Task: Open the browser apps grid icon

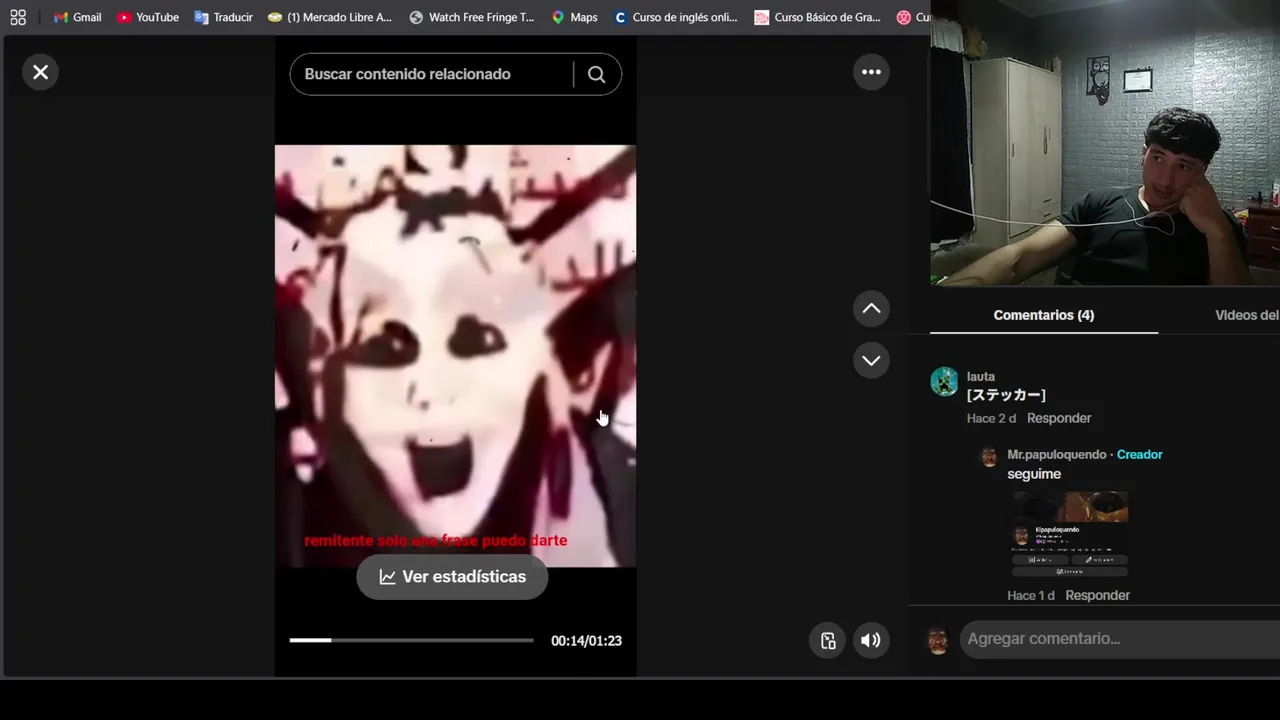Action: pyautogui.click(x=18, y=17)
